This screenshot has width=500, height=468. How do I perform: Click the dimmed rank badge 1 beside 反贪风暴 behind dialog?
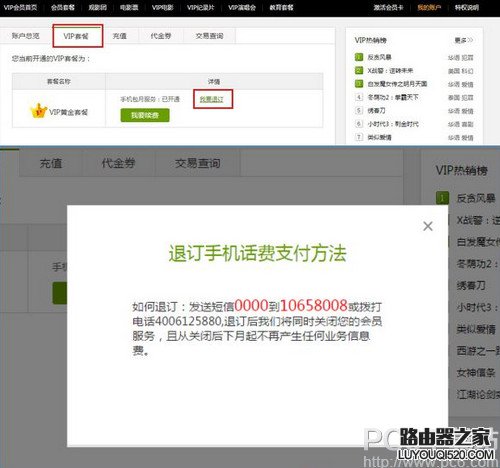(x=442, y=198)
